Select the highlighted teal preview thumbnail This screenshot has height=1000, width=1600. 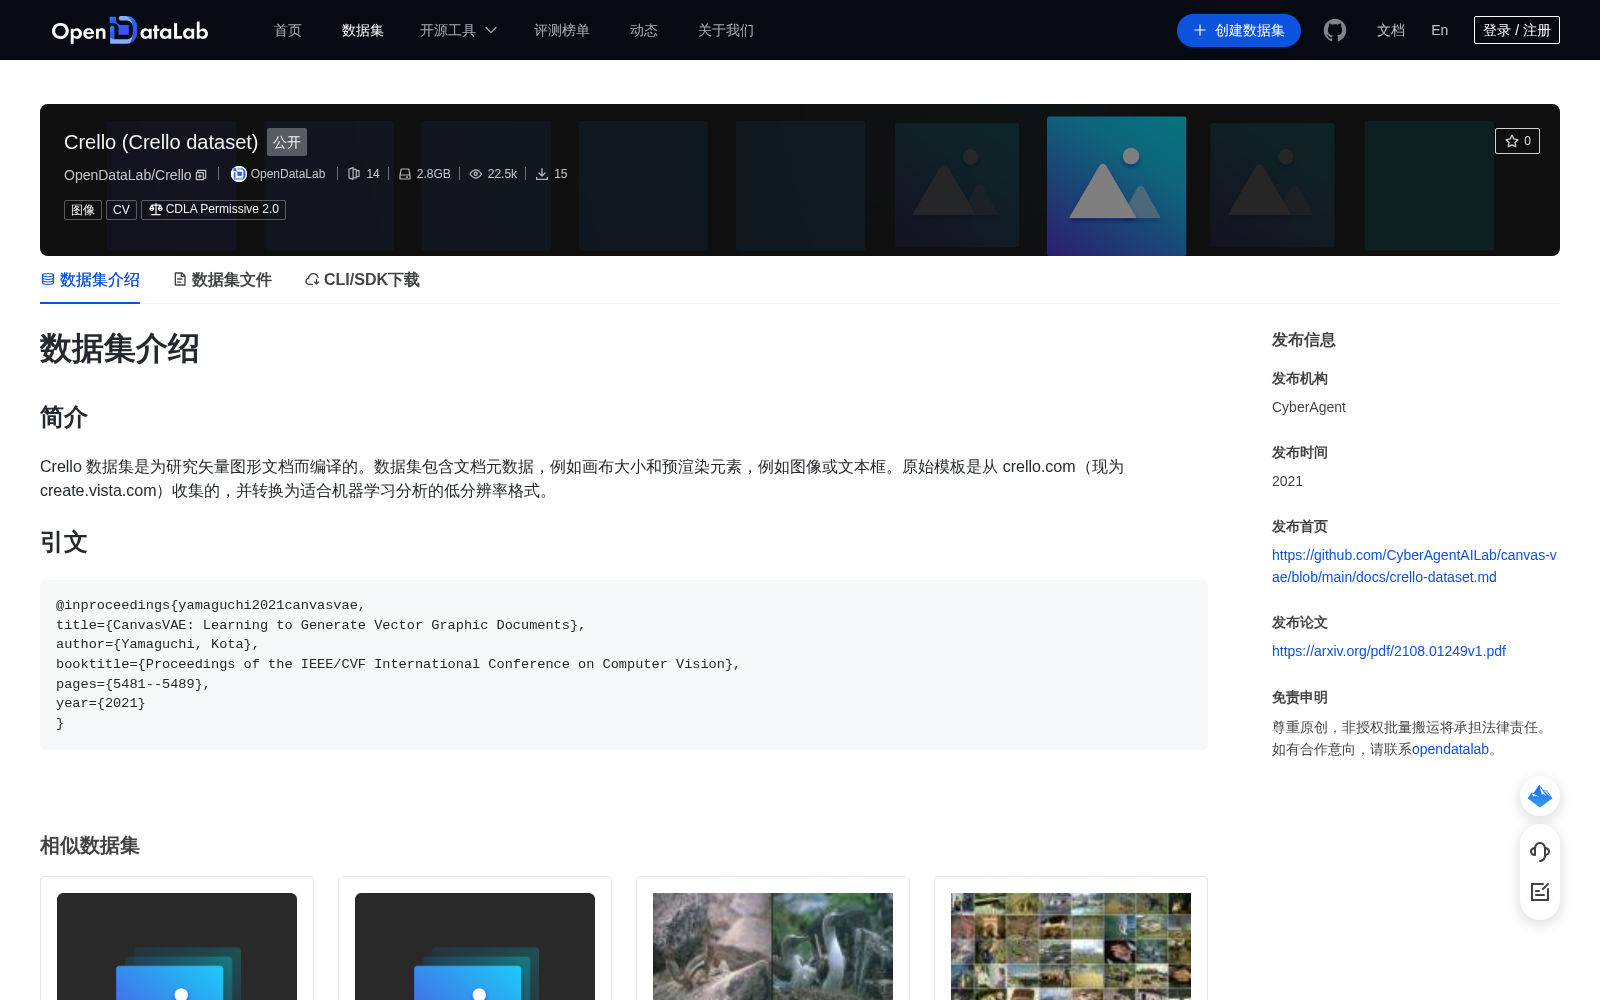[x=1116, y=186]
